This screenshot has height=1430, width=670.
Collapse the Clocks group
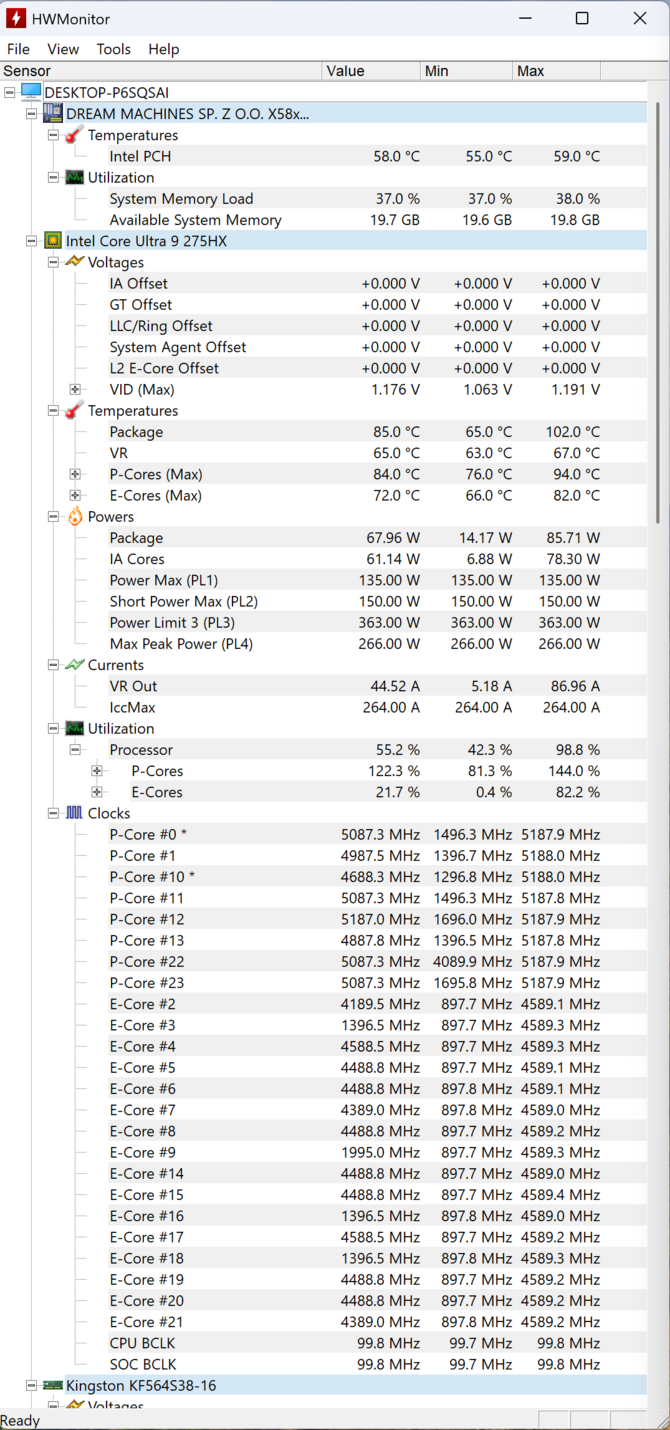[x=54, y=813]
